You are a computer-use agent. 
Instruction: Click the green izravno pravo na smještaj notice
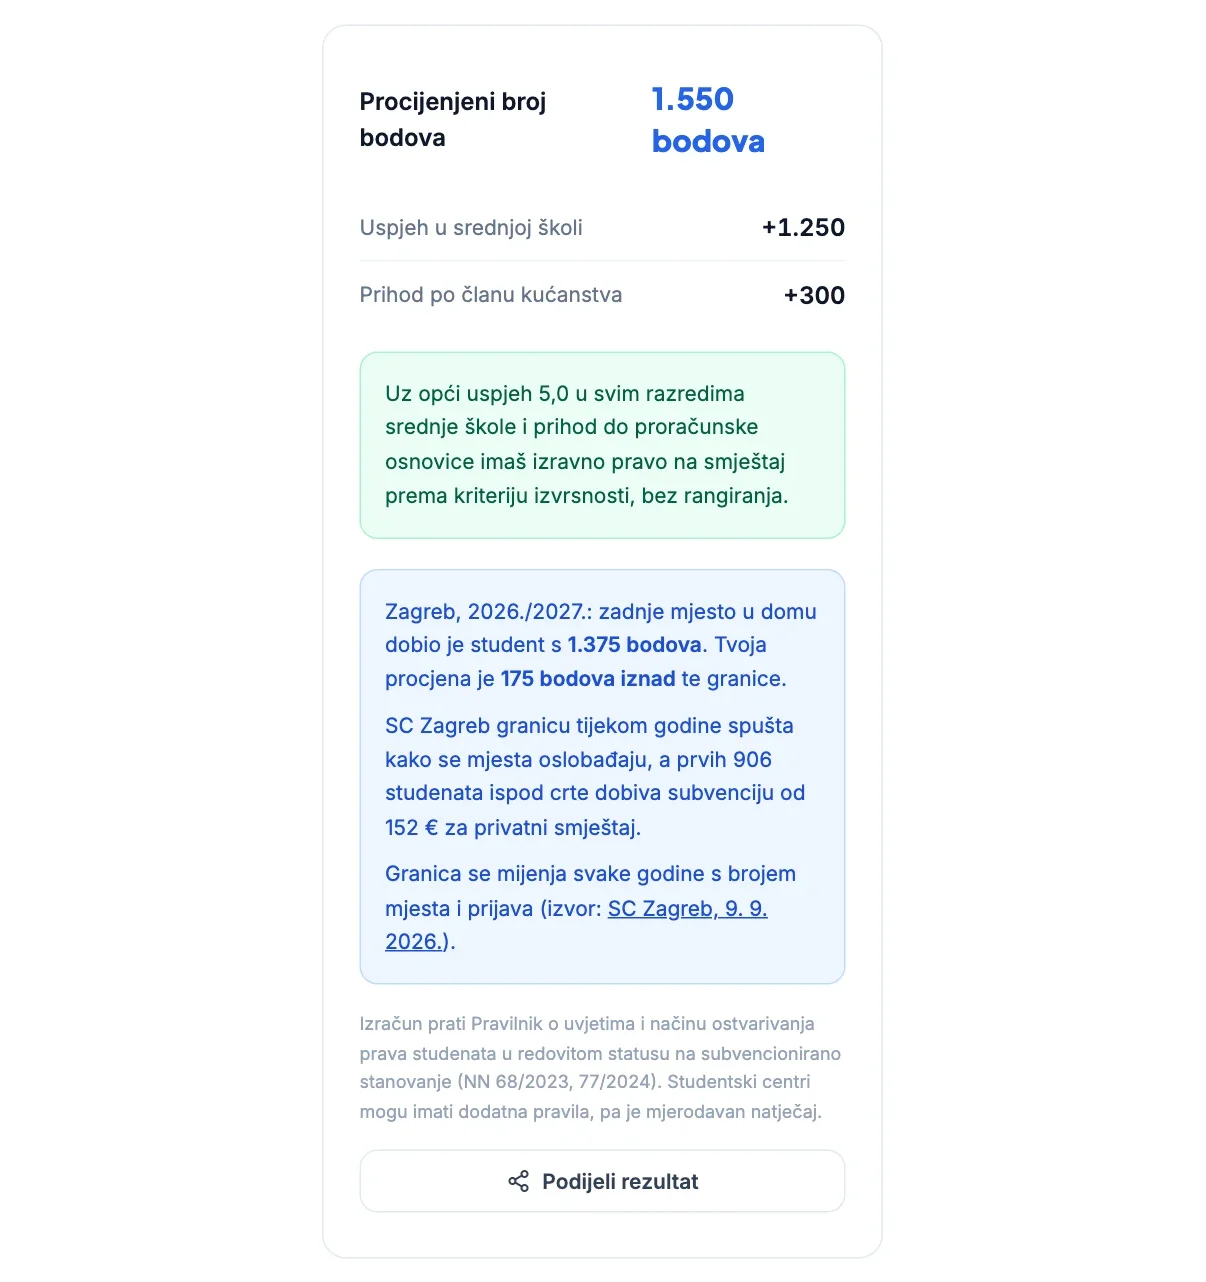point(602,445)
